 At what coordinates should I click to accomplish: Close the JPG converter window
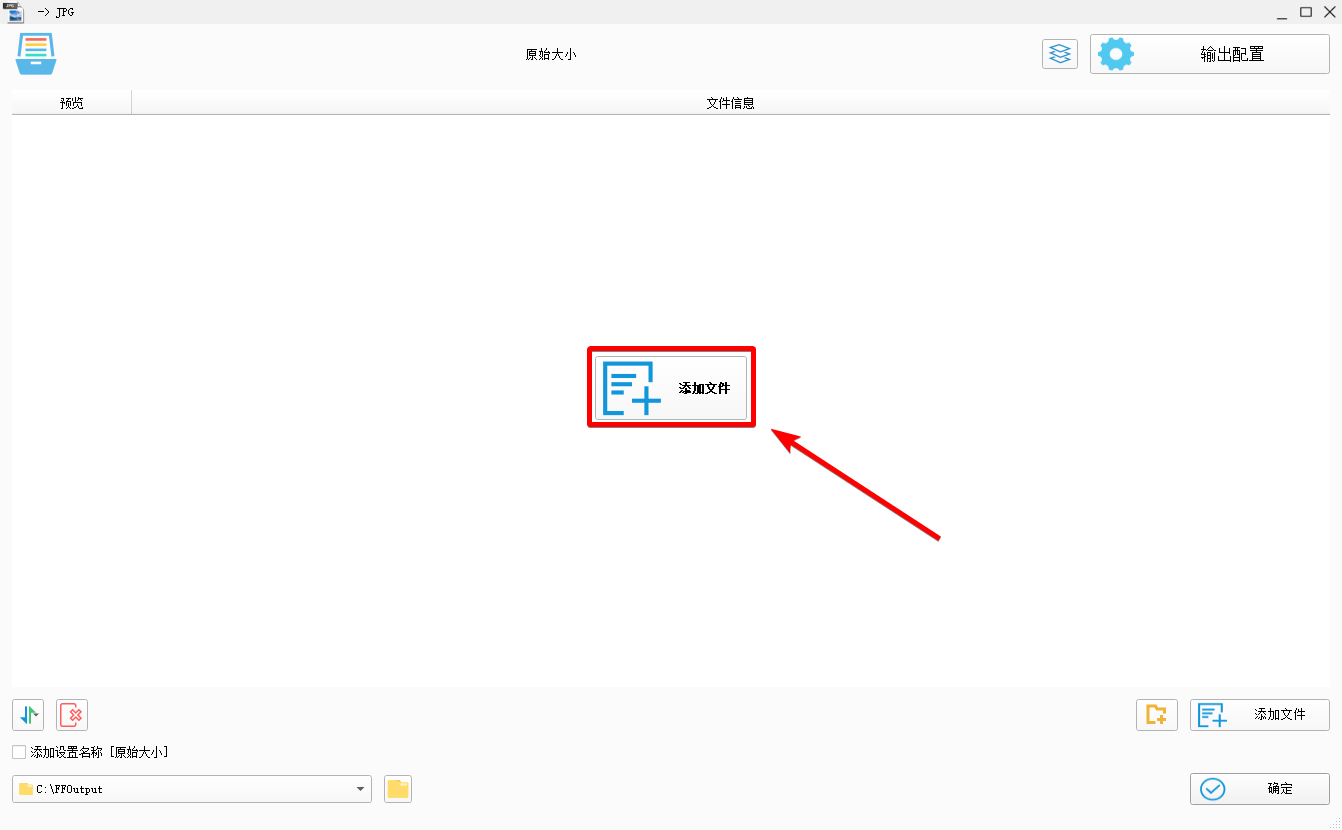pos(1329,12)
